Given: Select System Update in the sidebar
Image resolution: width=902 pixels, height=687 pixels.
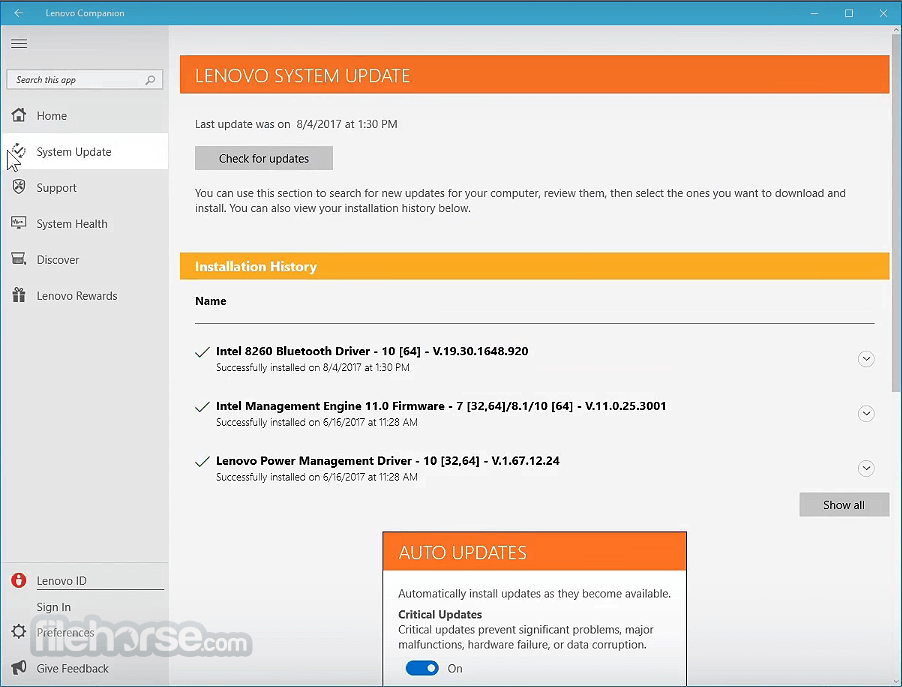Looking at the screenshot, I should pos(85,151).
